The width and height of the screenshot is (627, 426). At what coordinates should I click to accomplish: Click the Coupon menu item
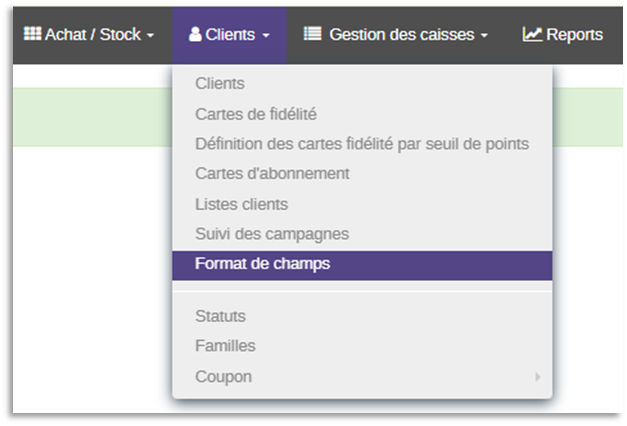(x=224, y=377)
